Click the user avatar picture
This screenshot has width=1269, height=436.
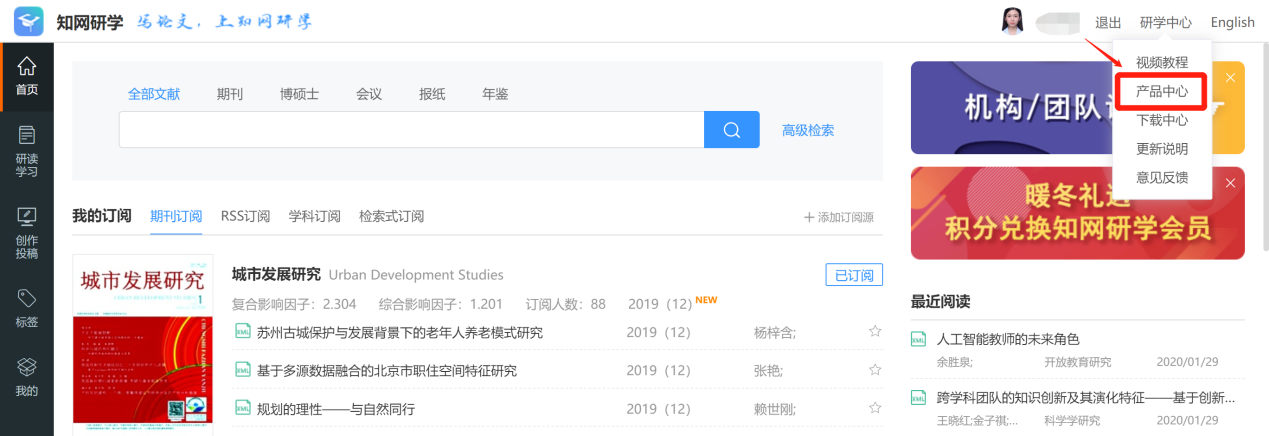coord(1013,21)
